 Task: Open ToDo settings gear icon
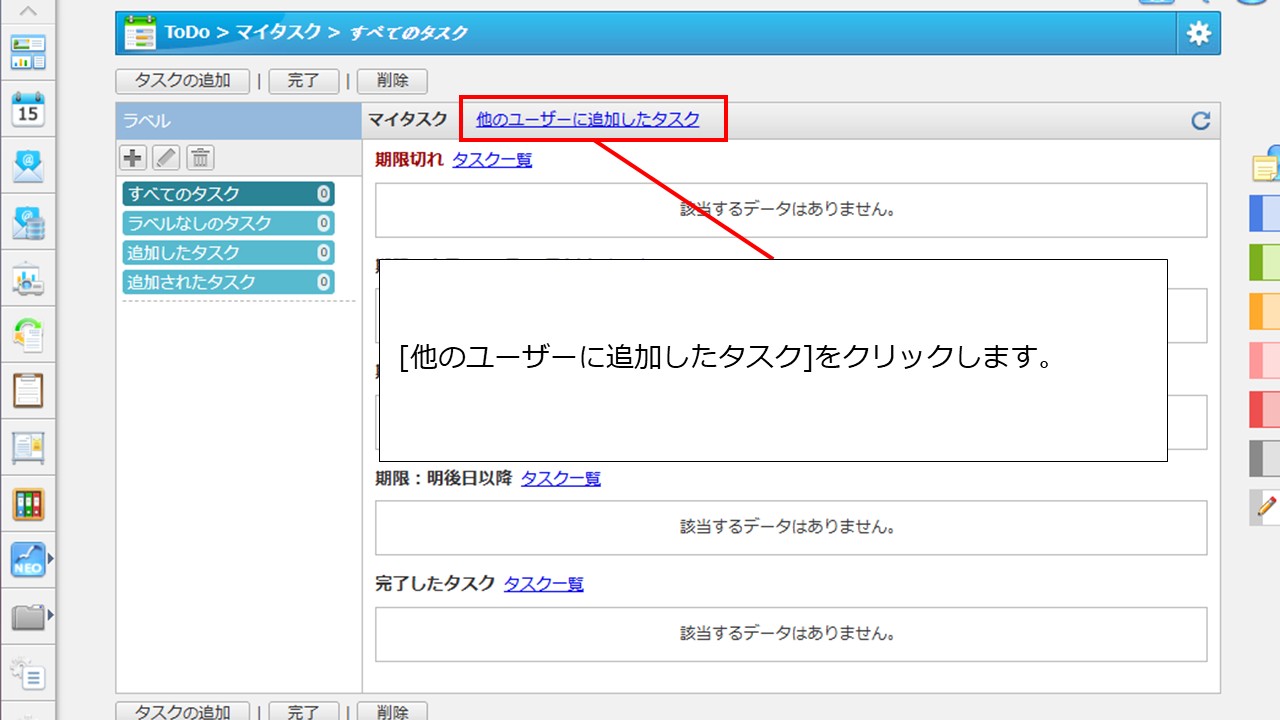(x=1198, y=34)
